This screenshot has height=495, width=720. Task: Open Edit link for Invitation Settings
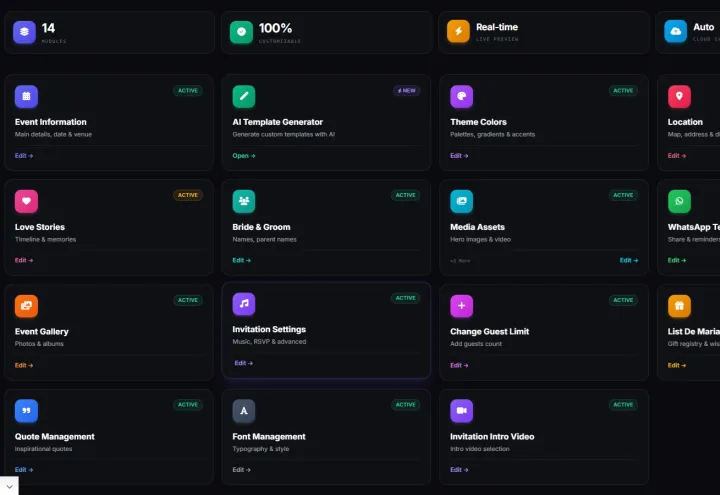point(243,363)
